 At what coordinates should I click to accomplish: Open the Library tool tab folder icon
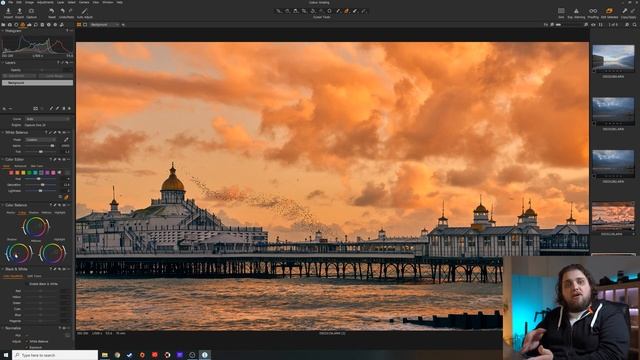tap(3, 24)
